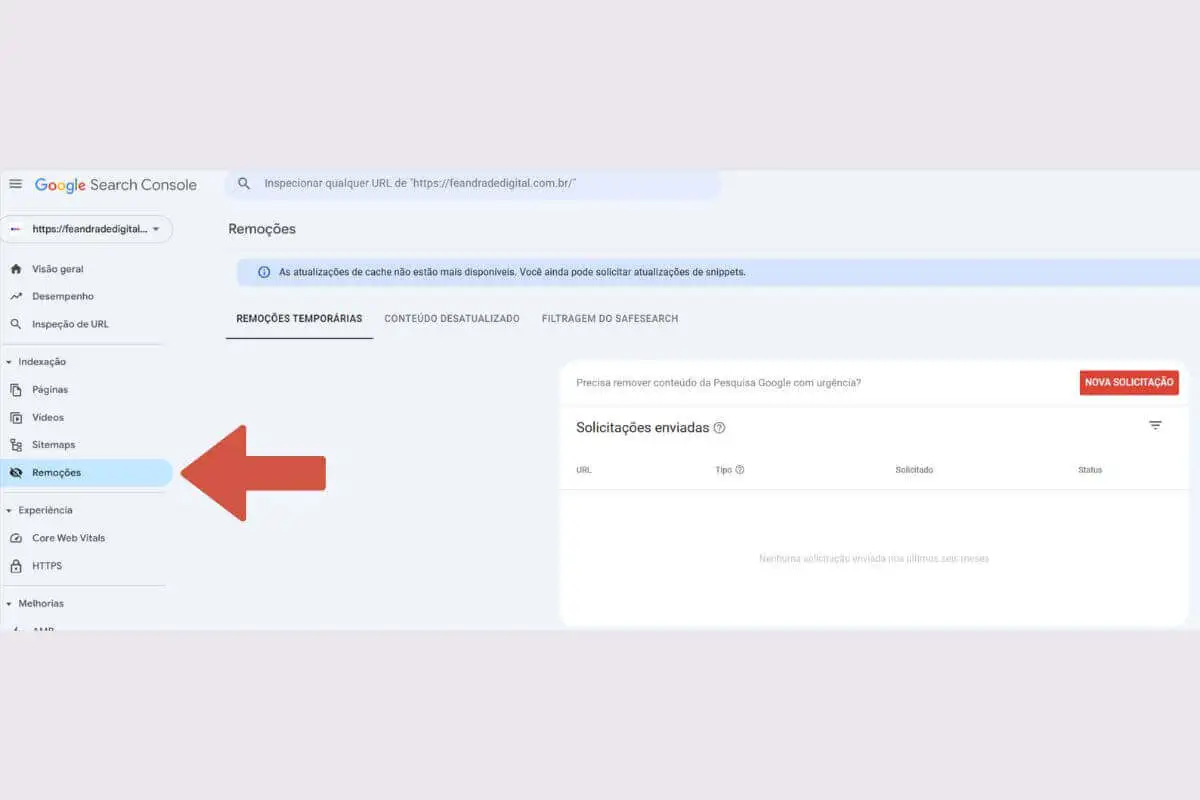The height and width of the screenshot is (800, 1200).
Task: Click the Status column header
Action: 1090,470
